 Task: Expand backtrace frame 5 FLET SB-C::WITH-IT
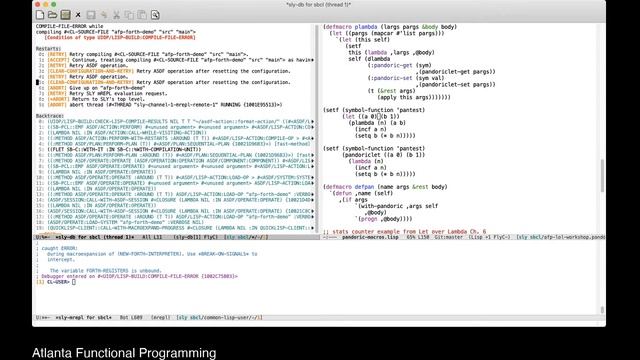[x=120, y=150]
